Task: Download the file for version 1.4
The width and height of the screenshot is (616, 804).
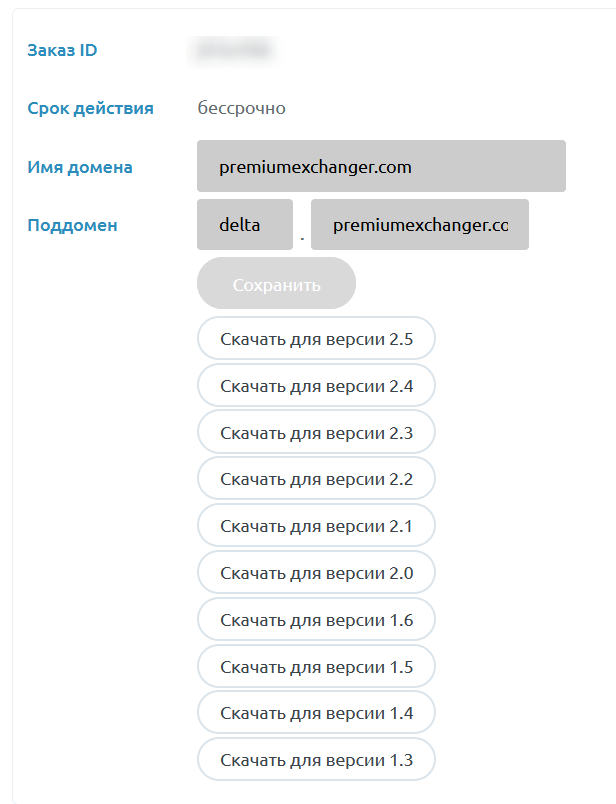Action: [316, 713]
